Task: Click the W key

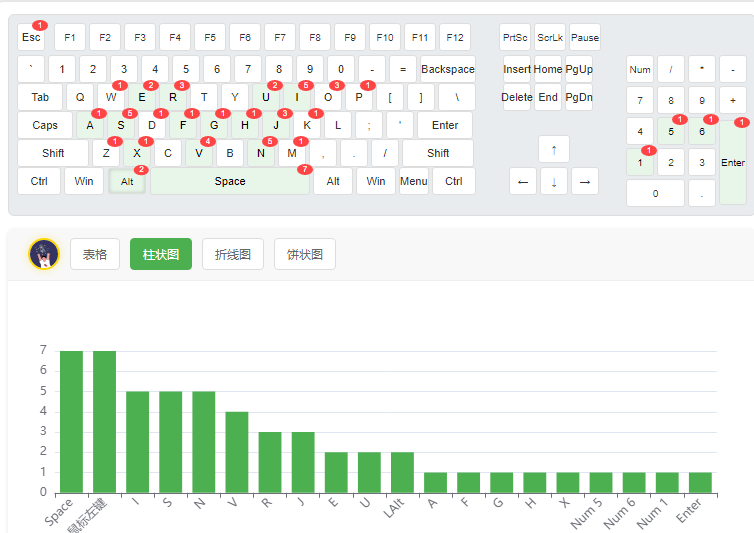Action: [111, 97]
